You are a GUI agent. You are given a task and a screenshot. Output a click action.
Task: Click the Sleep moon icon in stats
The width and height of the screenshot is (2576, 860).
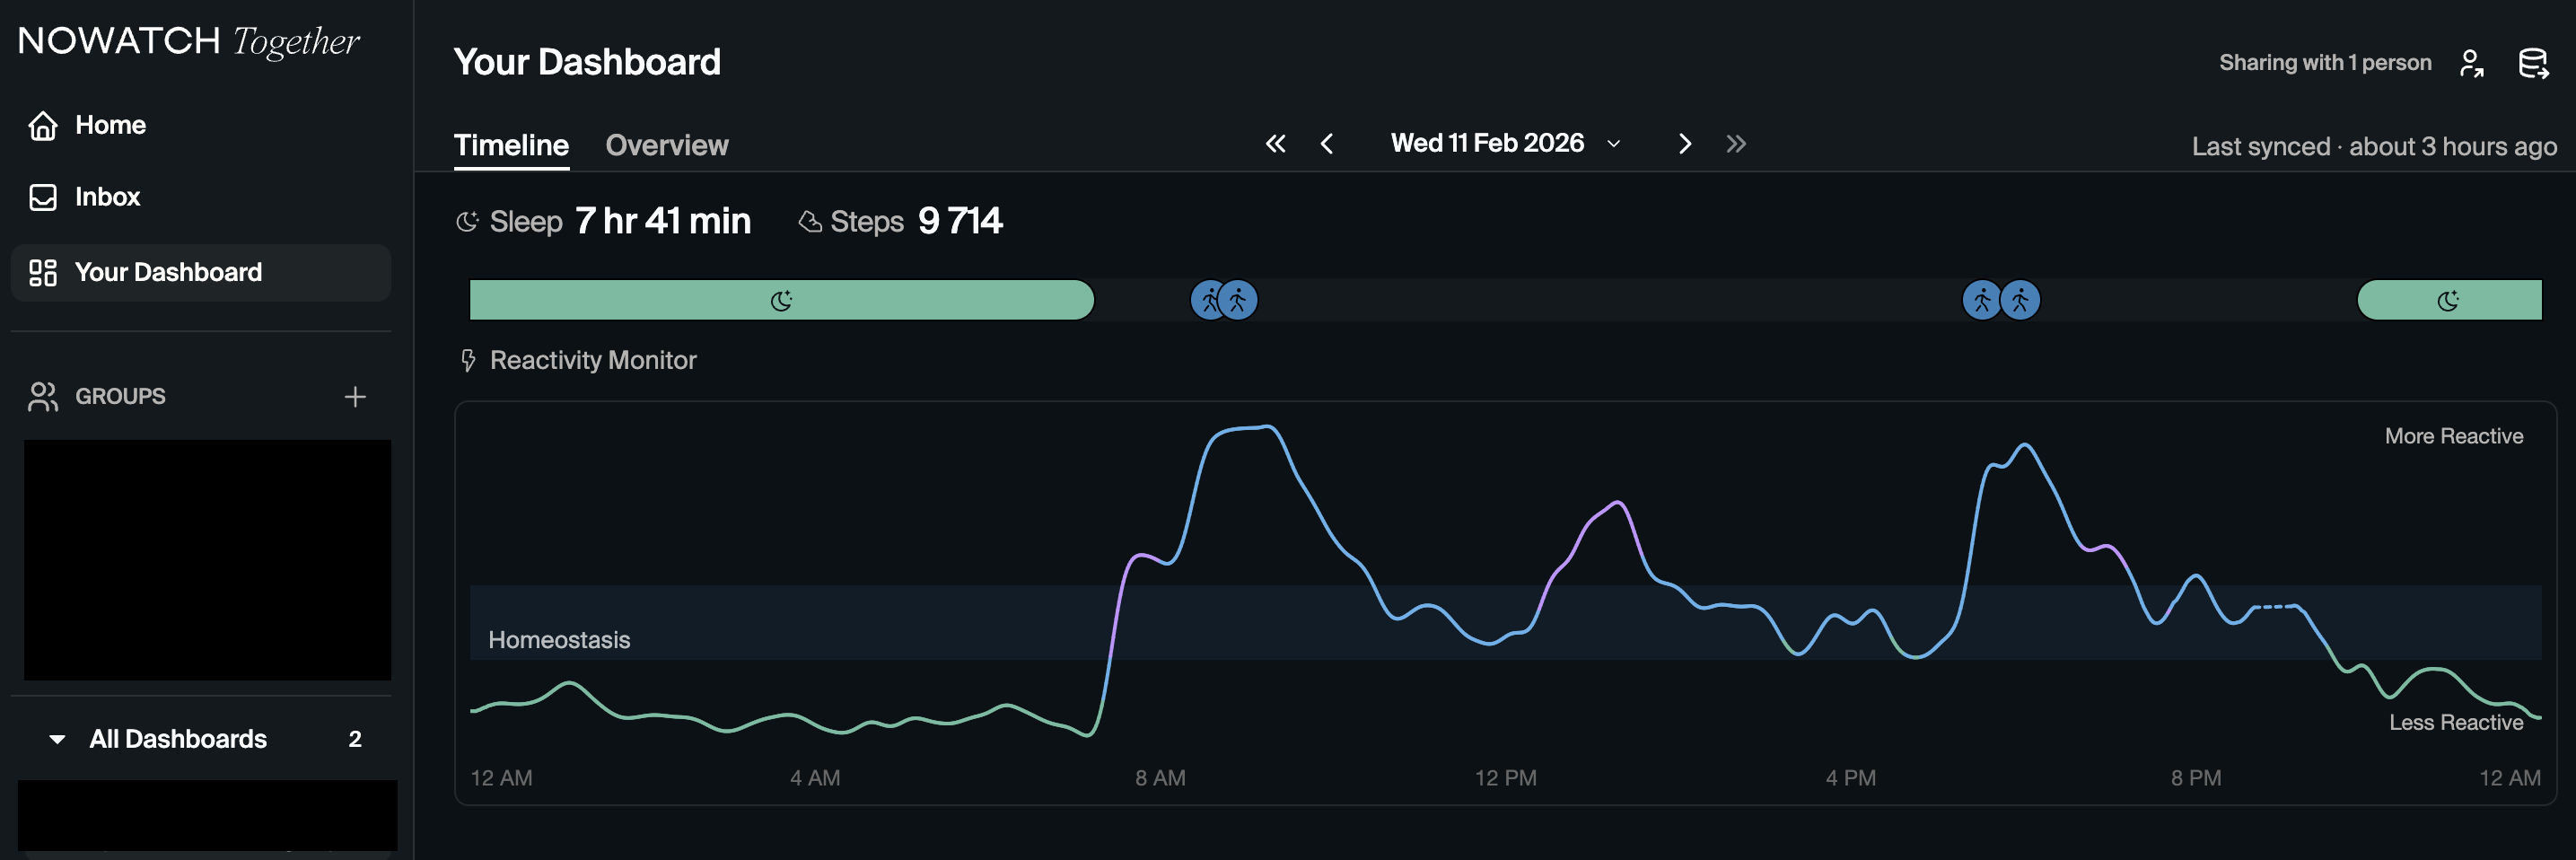[467, 221]
